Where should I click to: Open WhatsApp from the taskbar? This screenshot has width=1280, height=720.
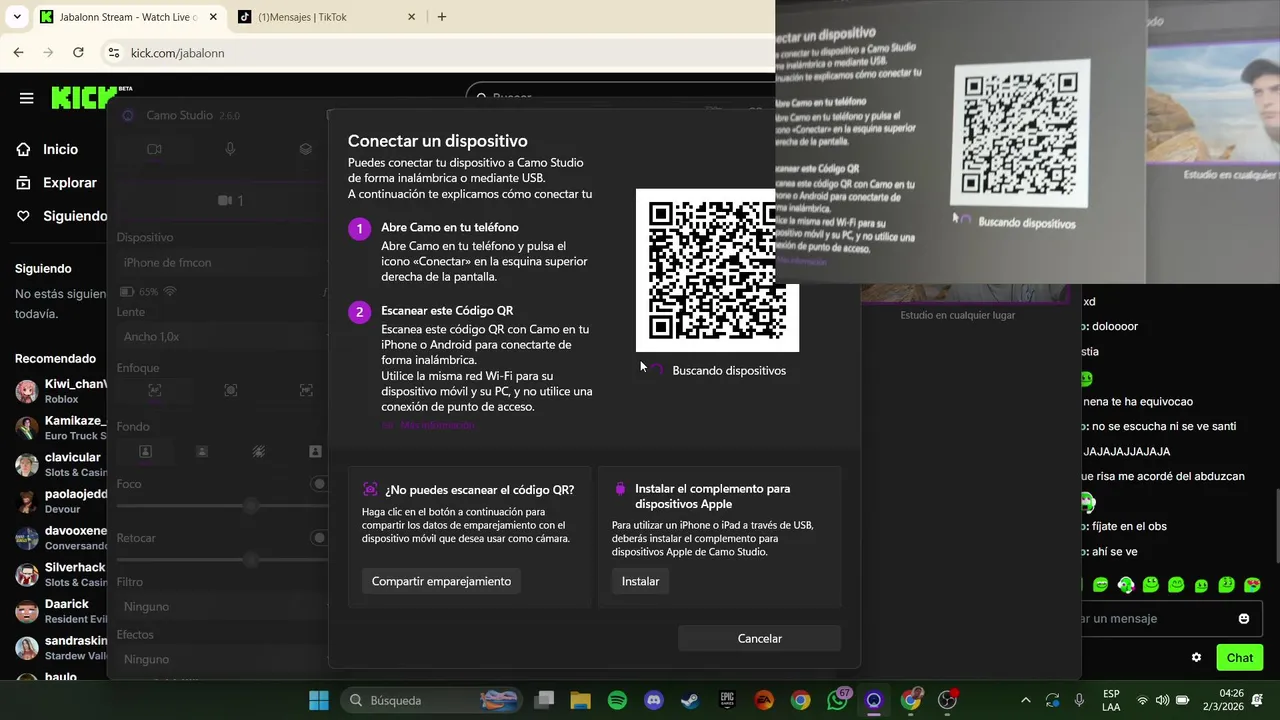(x=837, y=700)
